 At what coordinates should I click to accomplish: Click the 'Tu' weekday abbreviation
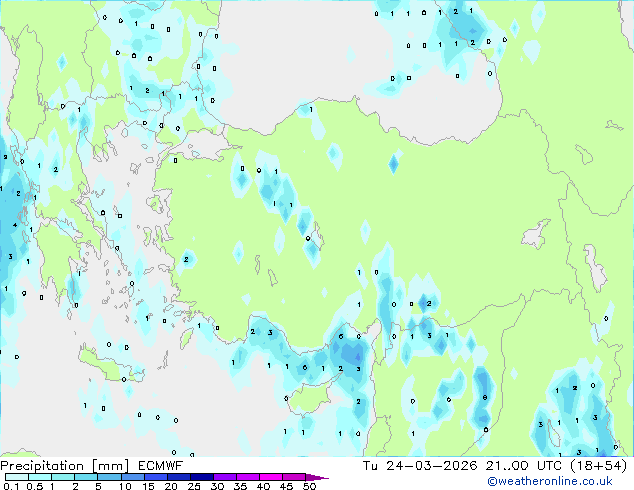[x=370, y=466]
